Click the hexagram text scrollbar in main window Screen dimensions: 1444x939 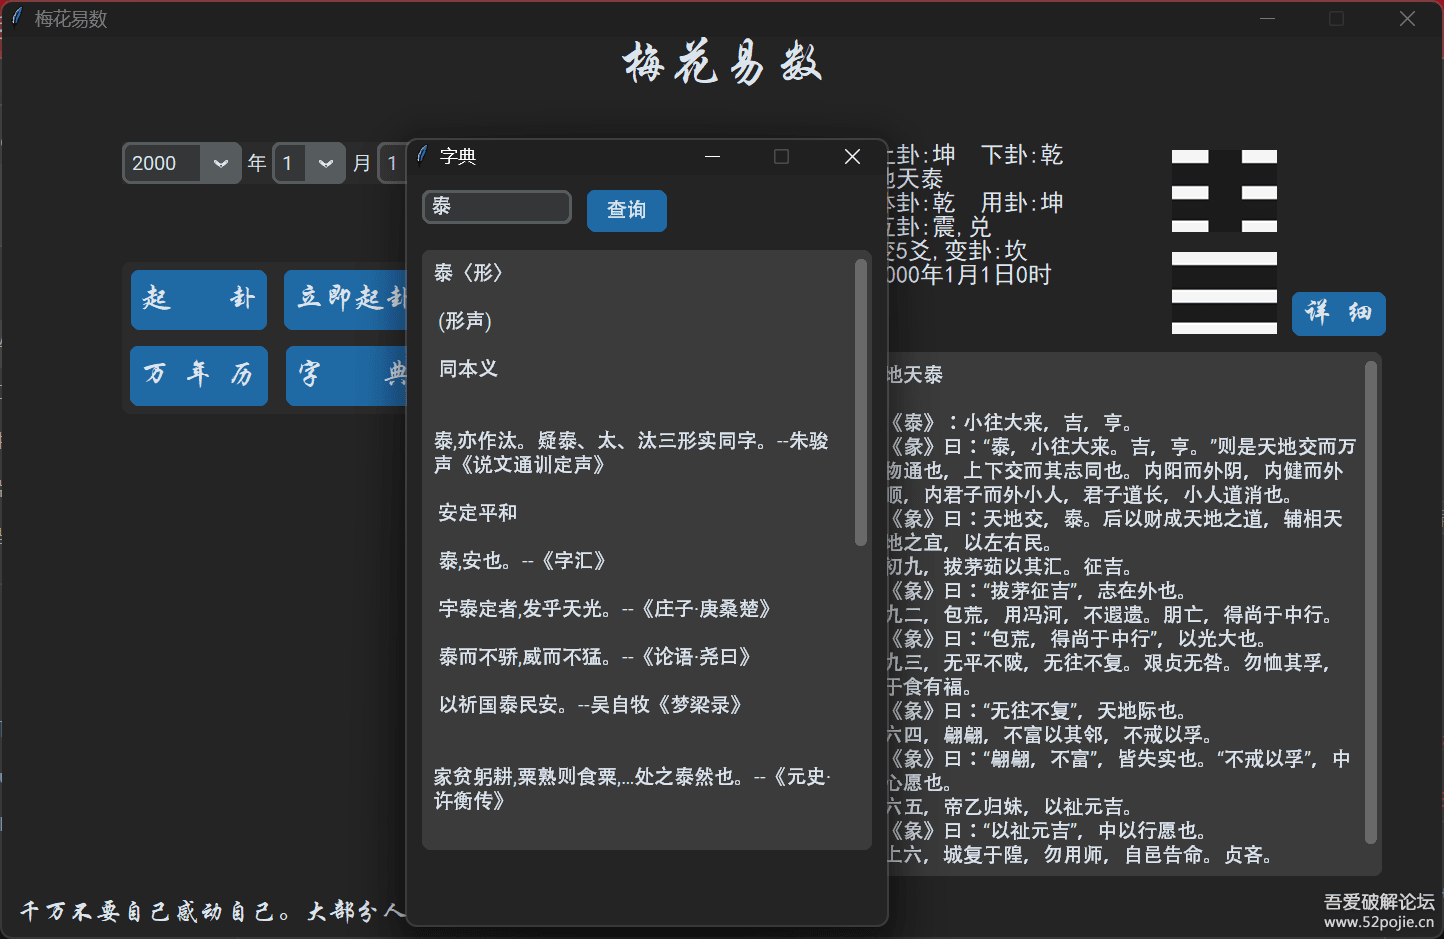[1370, 603]
